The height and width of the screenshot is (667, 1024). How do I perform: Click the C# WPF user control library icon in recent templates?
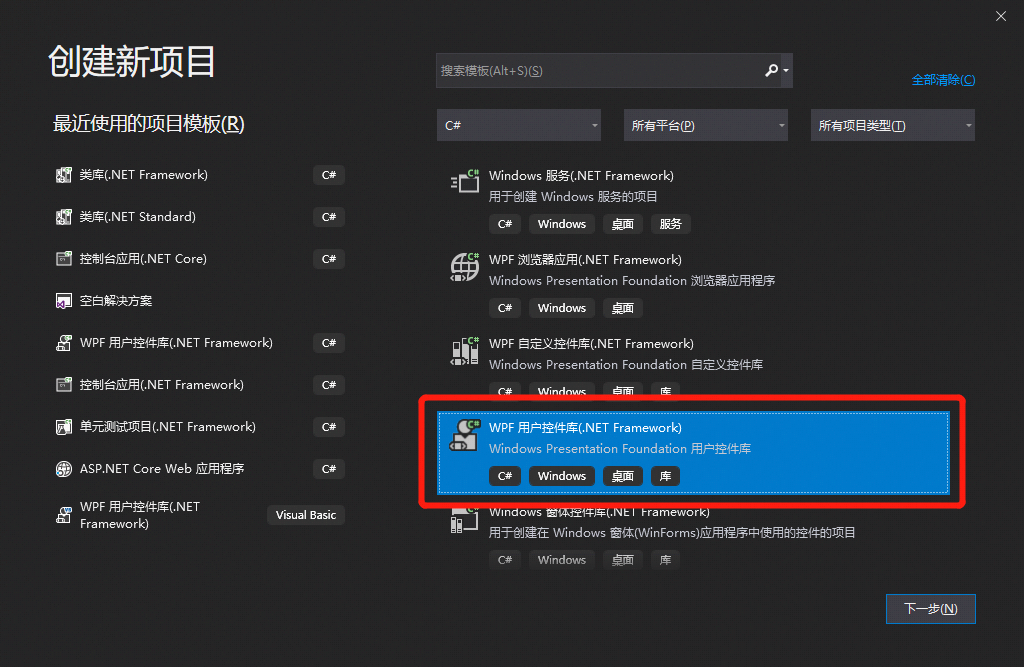pos(63,343)
